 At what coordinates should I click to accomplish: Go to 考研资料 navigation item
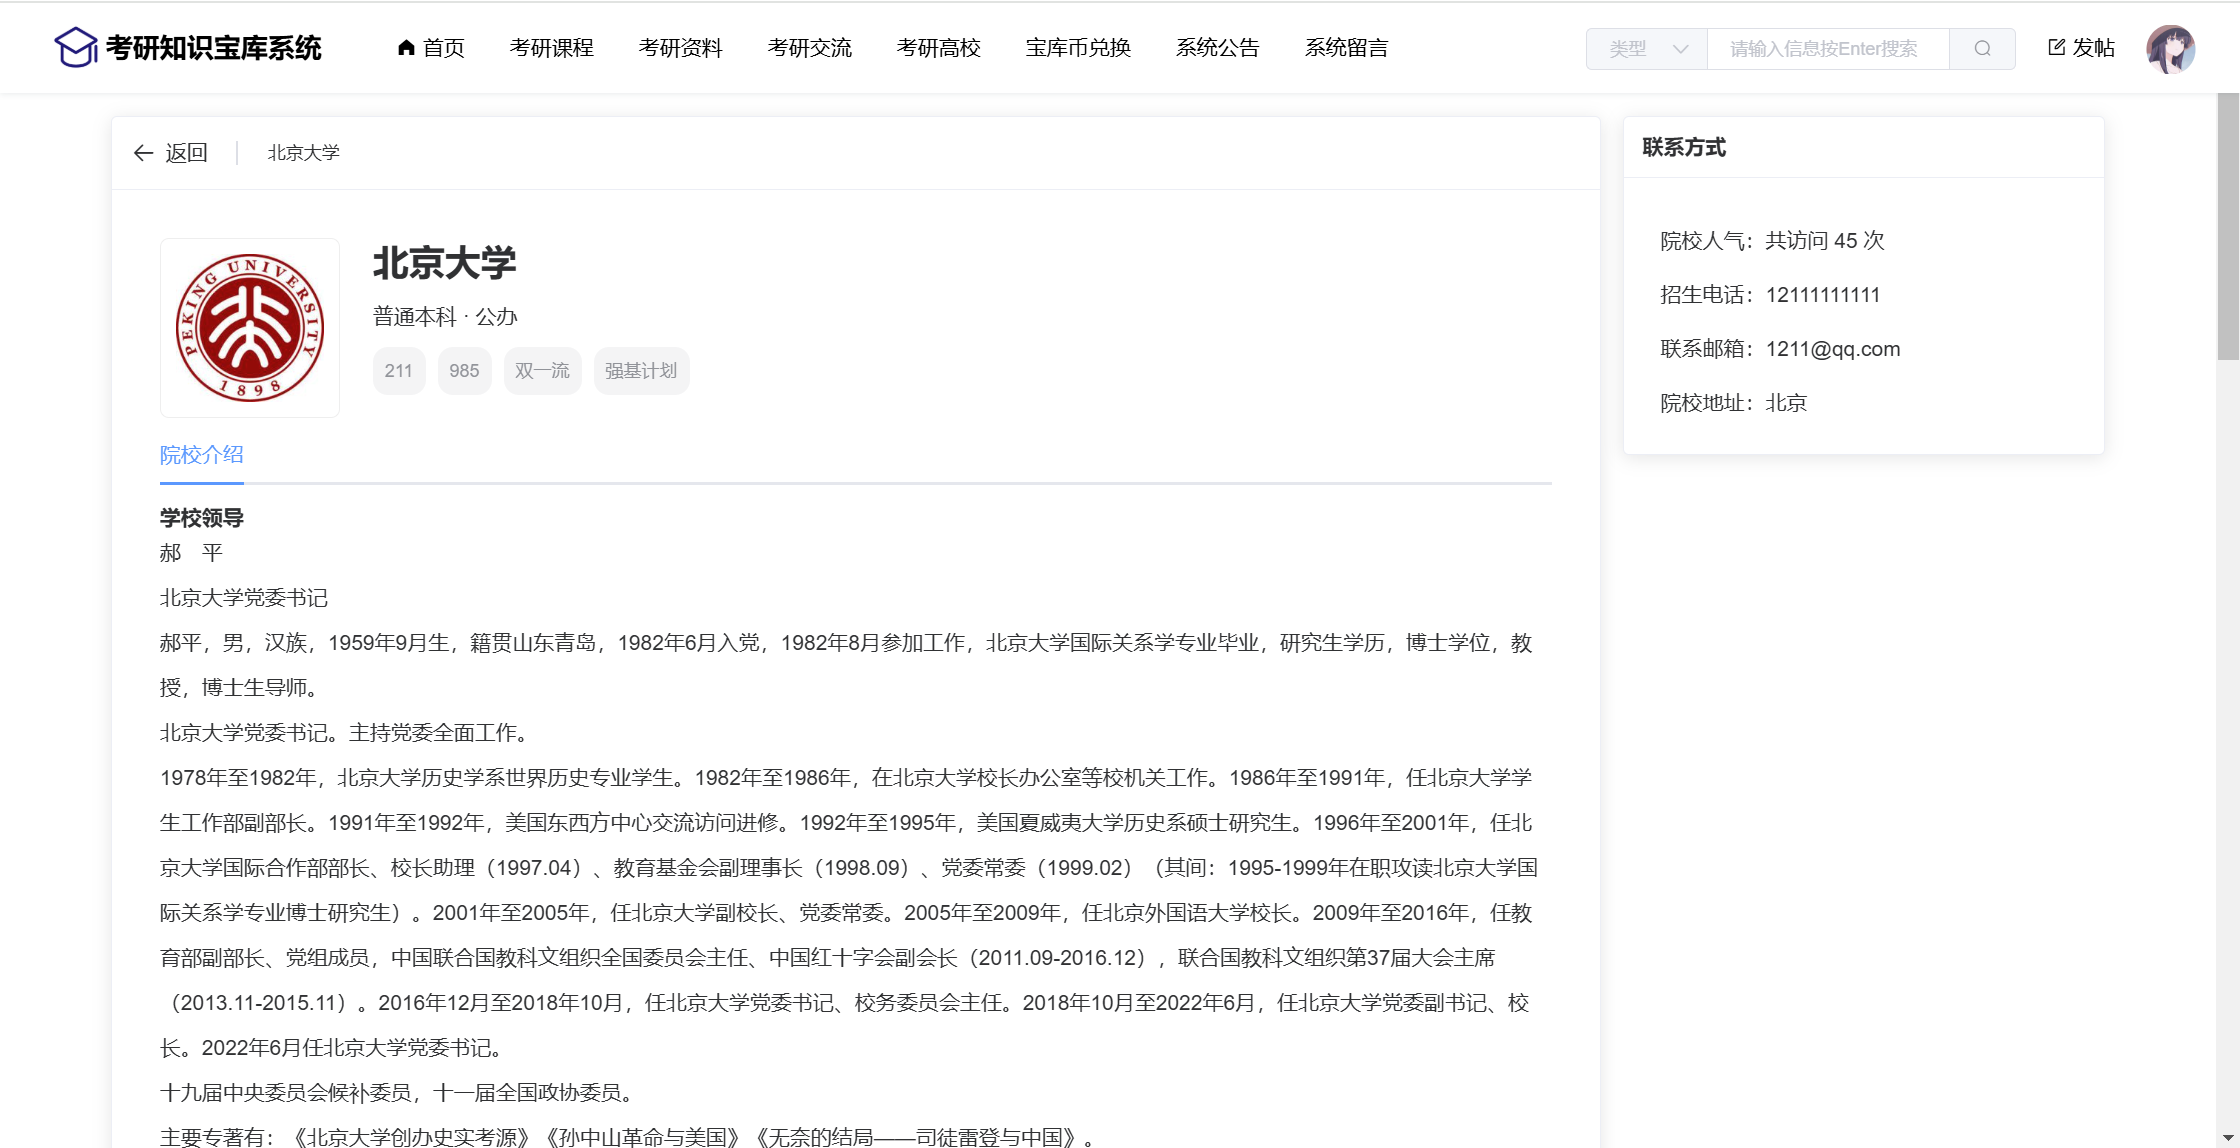tap(680, 48)
